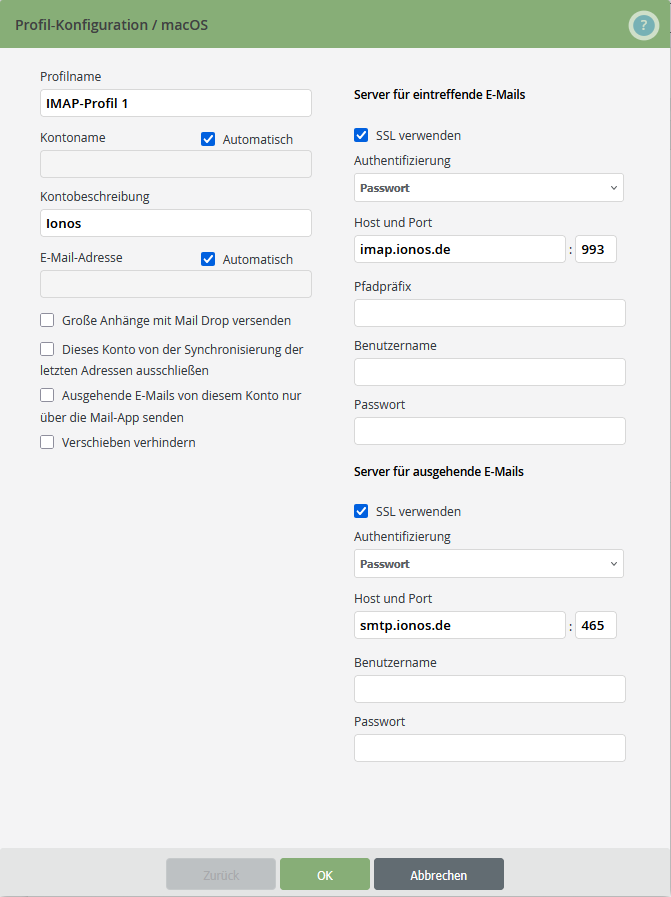The width and height of the screenshot is (671, 897).
Task: Cancel the dialog via Abbrechen
Action: [438, 873]
